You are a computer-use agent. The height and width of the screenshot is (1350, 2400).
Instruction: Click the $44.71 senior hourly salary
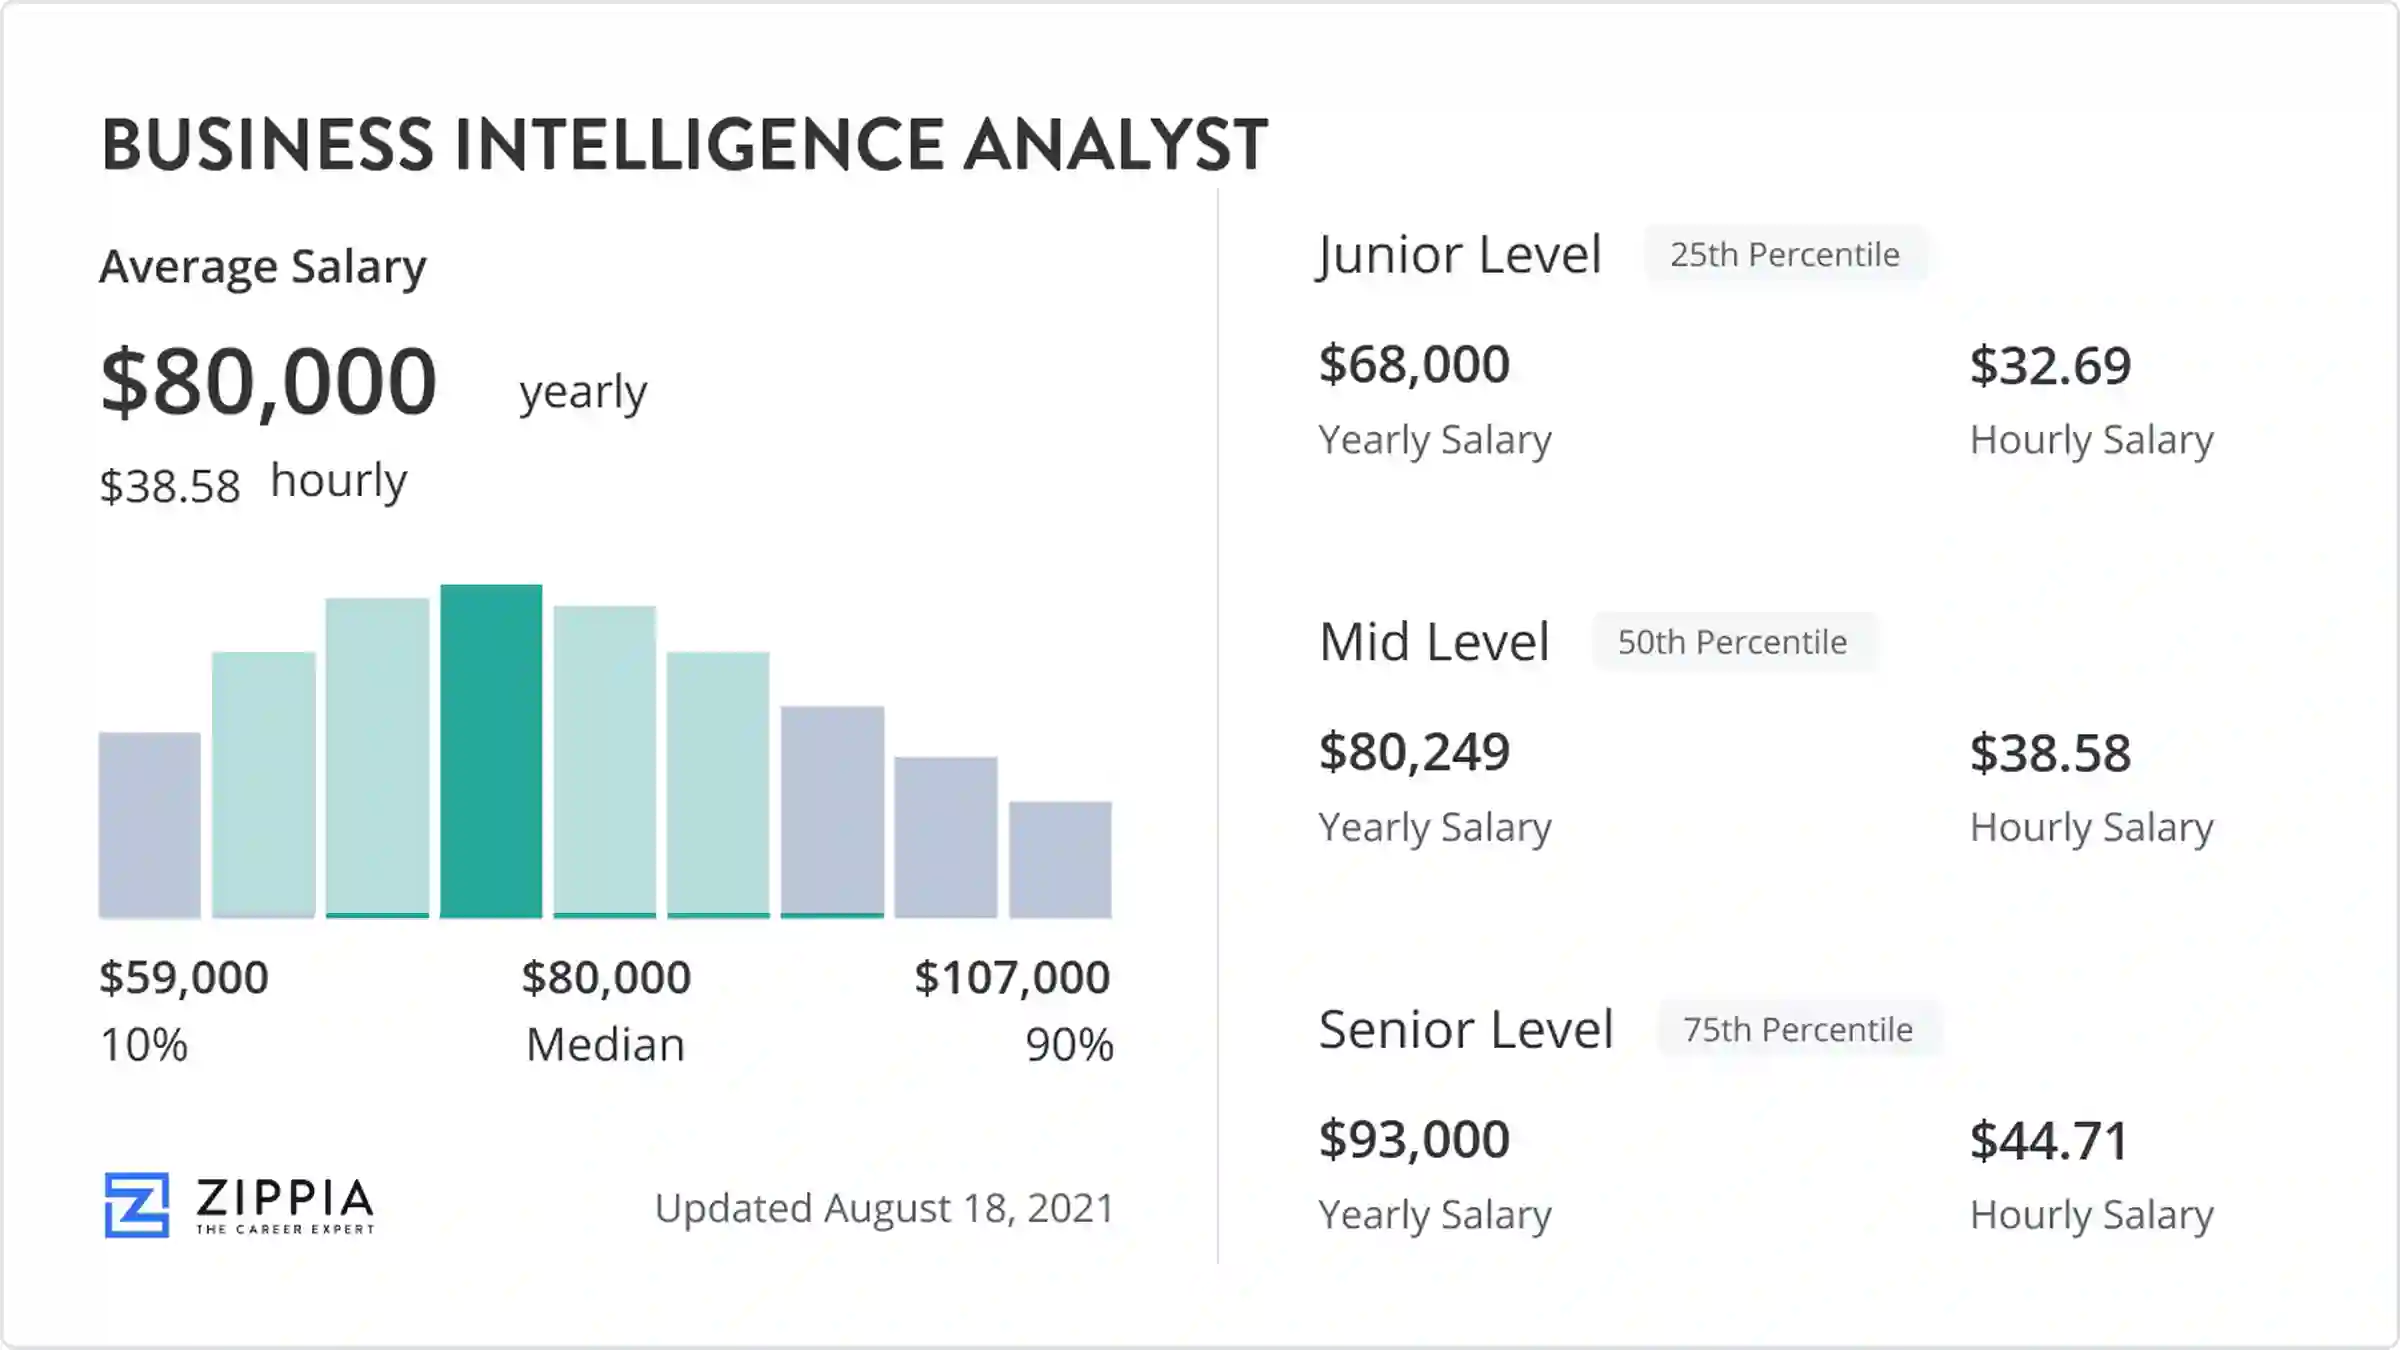click(x=2049, y=1141)
